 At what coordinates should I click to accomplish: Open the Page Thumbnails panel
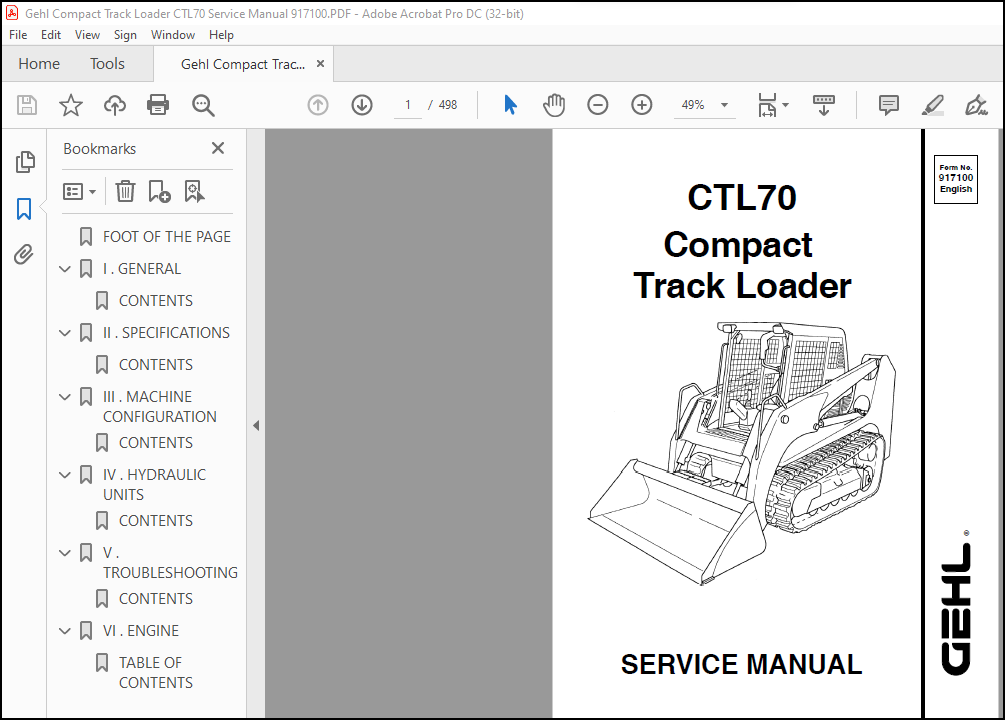[x=24, y=162]
